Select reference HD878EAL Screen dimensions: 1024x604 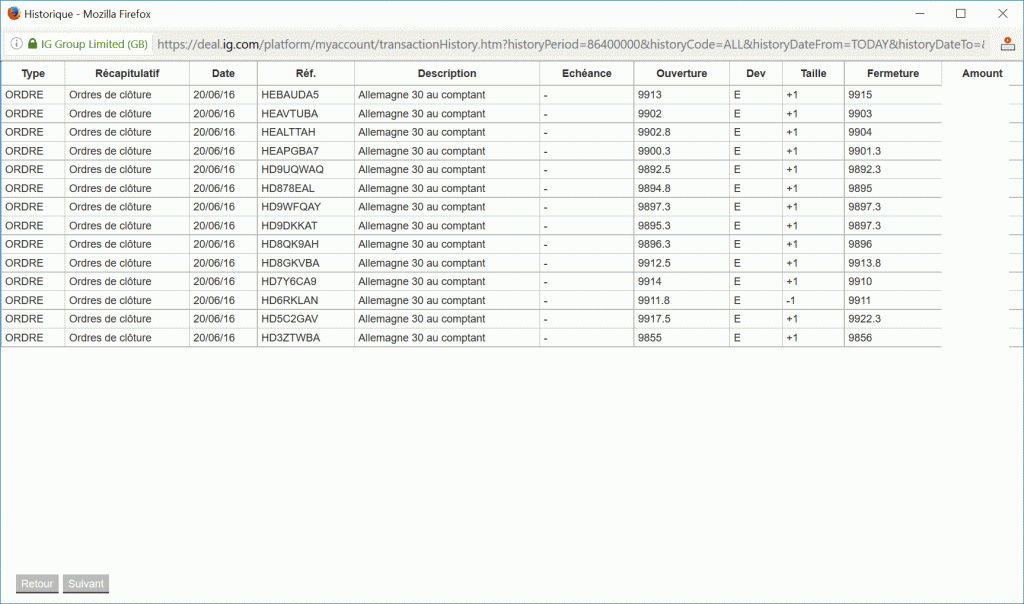[287, 188]
